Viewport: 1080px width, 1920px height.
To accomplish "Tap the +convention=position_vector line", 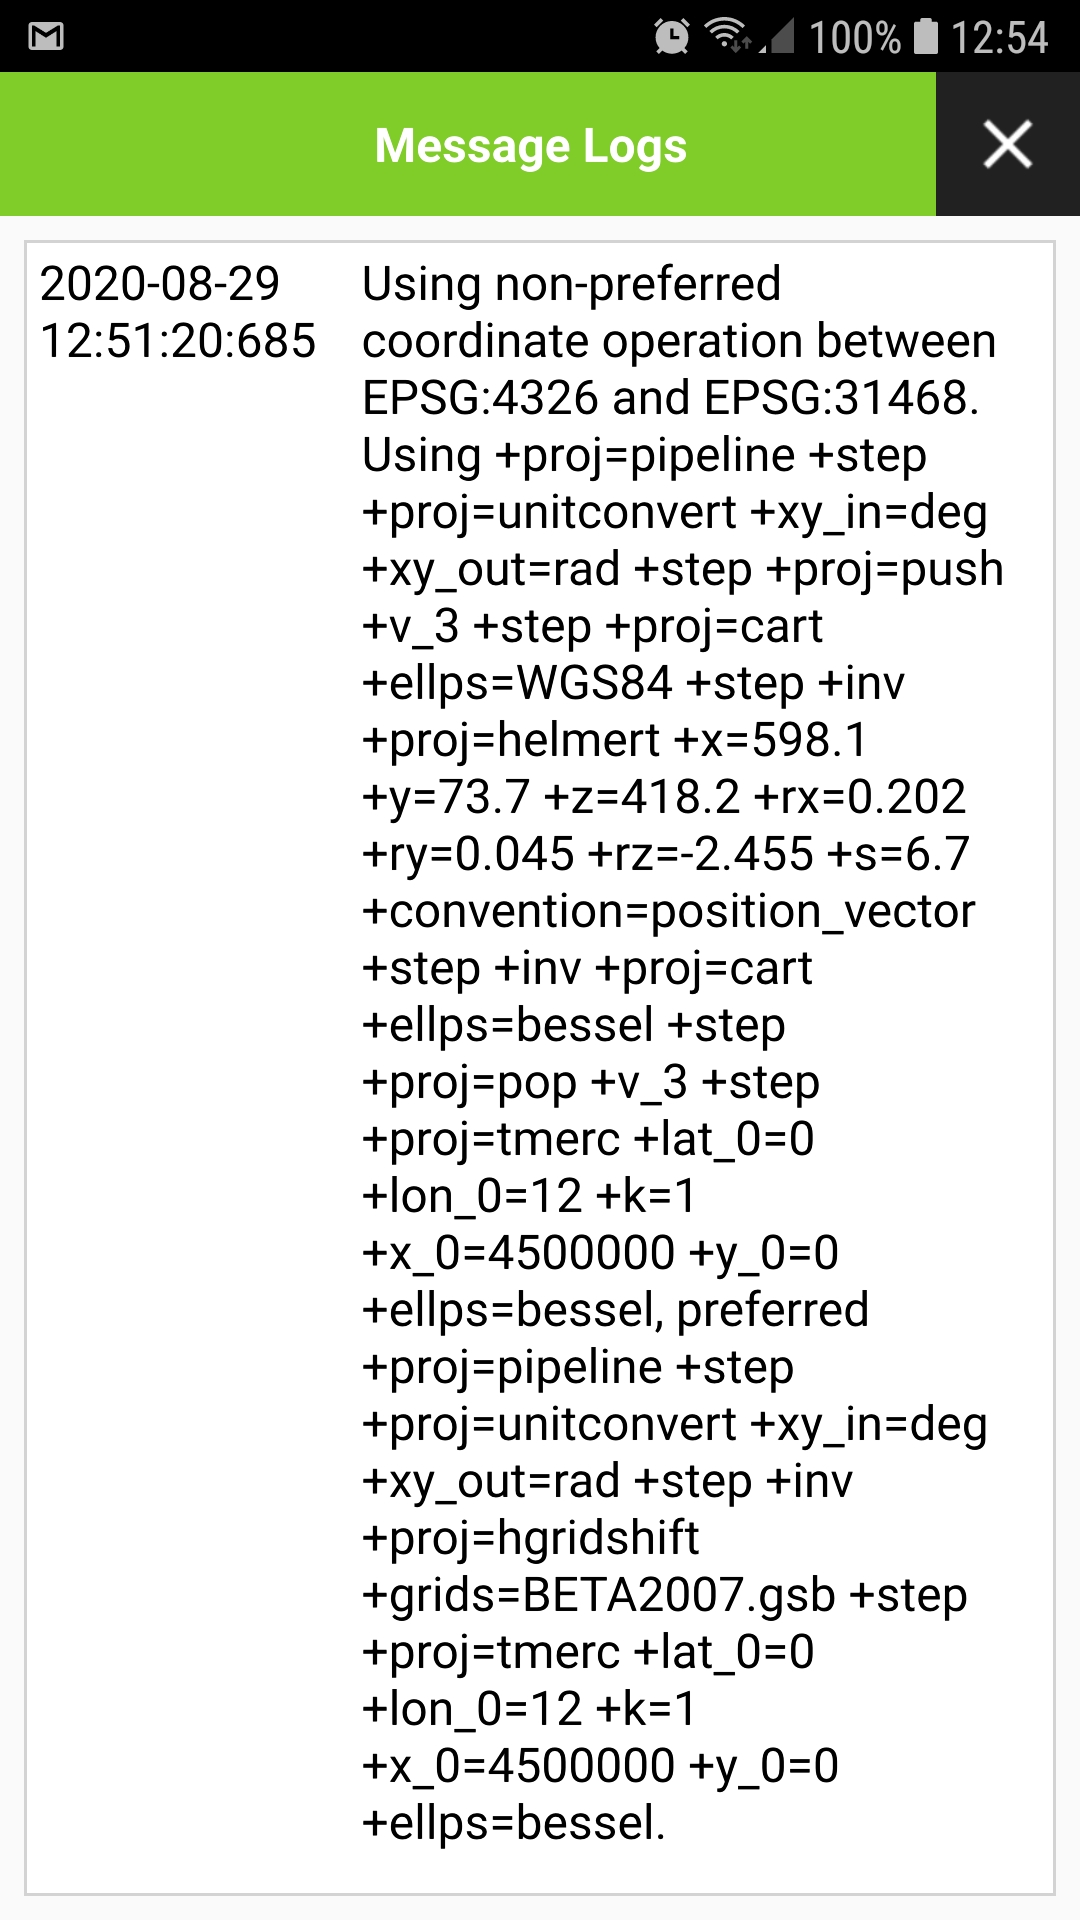I will pyautogui.click(x=670, y=910).
